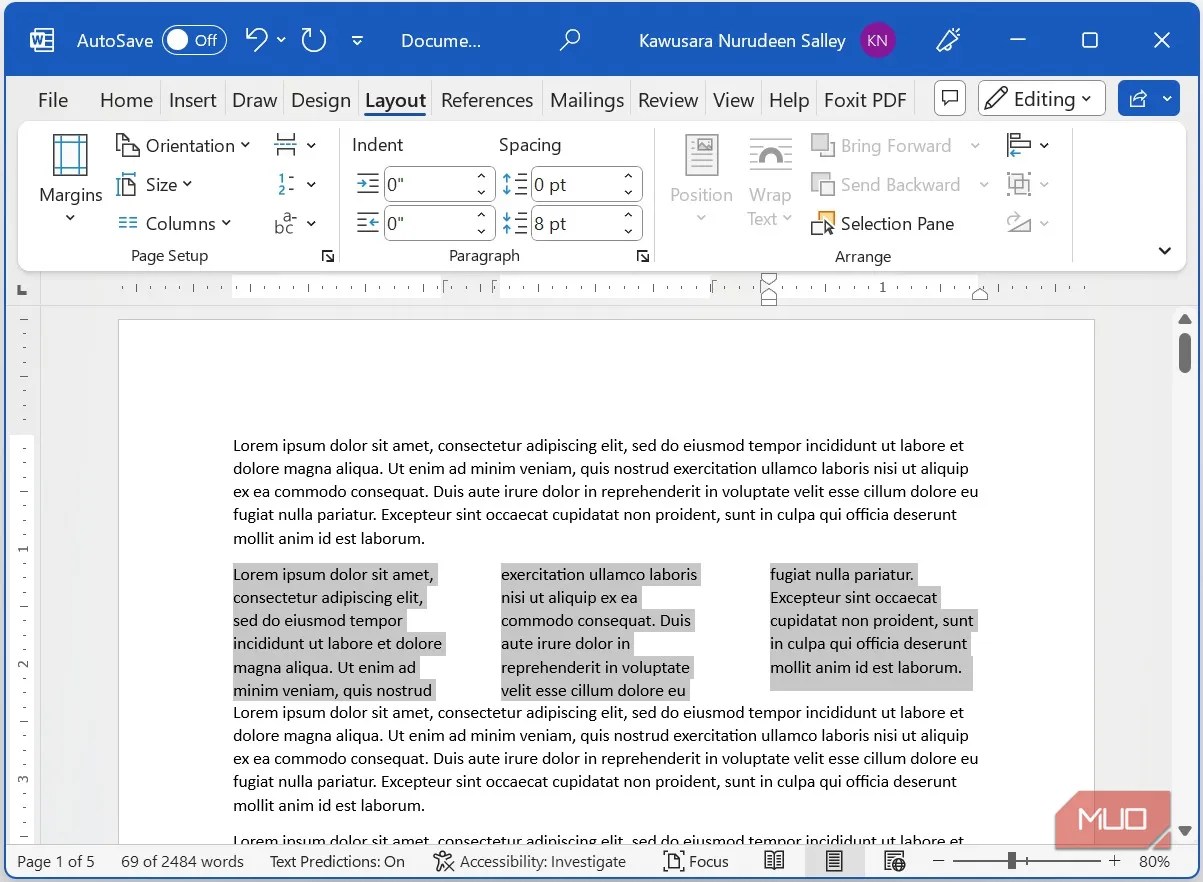Switch to the References tab
Screen dimensions: 1203x882
coord(487,100)
